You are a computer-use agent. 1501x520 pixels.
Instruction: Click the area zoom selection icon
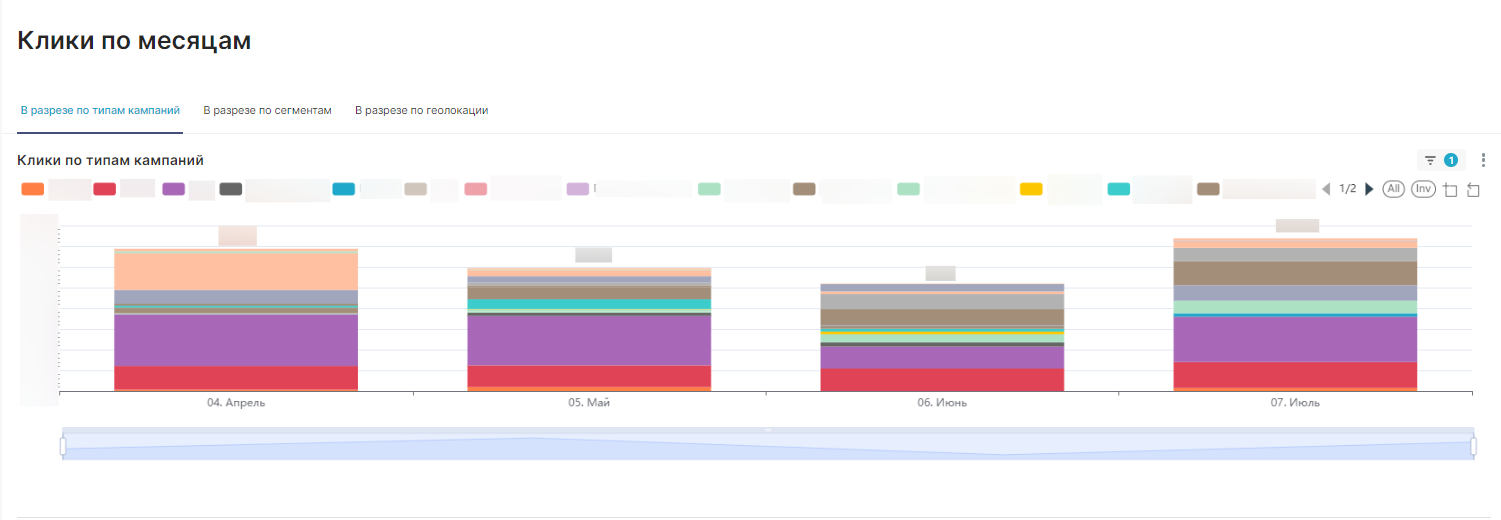tap(1451, 189)
